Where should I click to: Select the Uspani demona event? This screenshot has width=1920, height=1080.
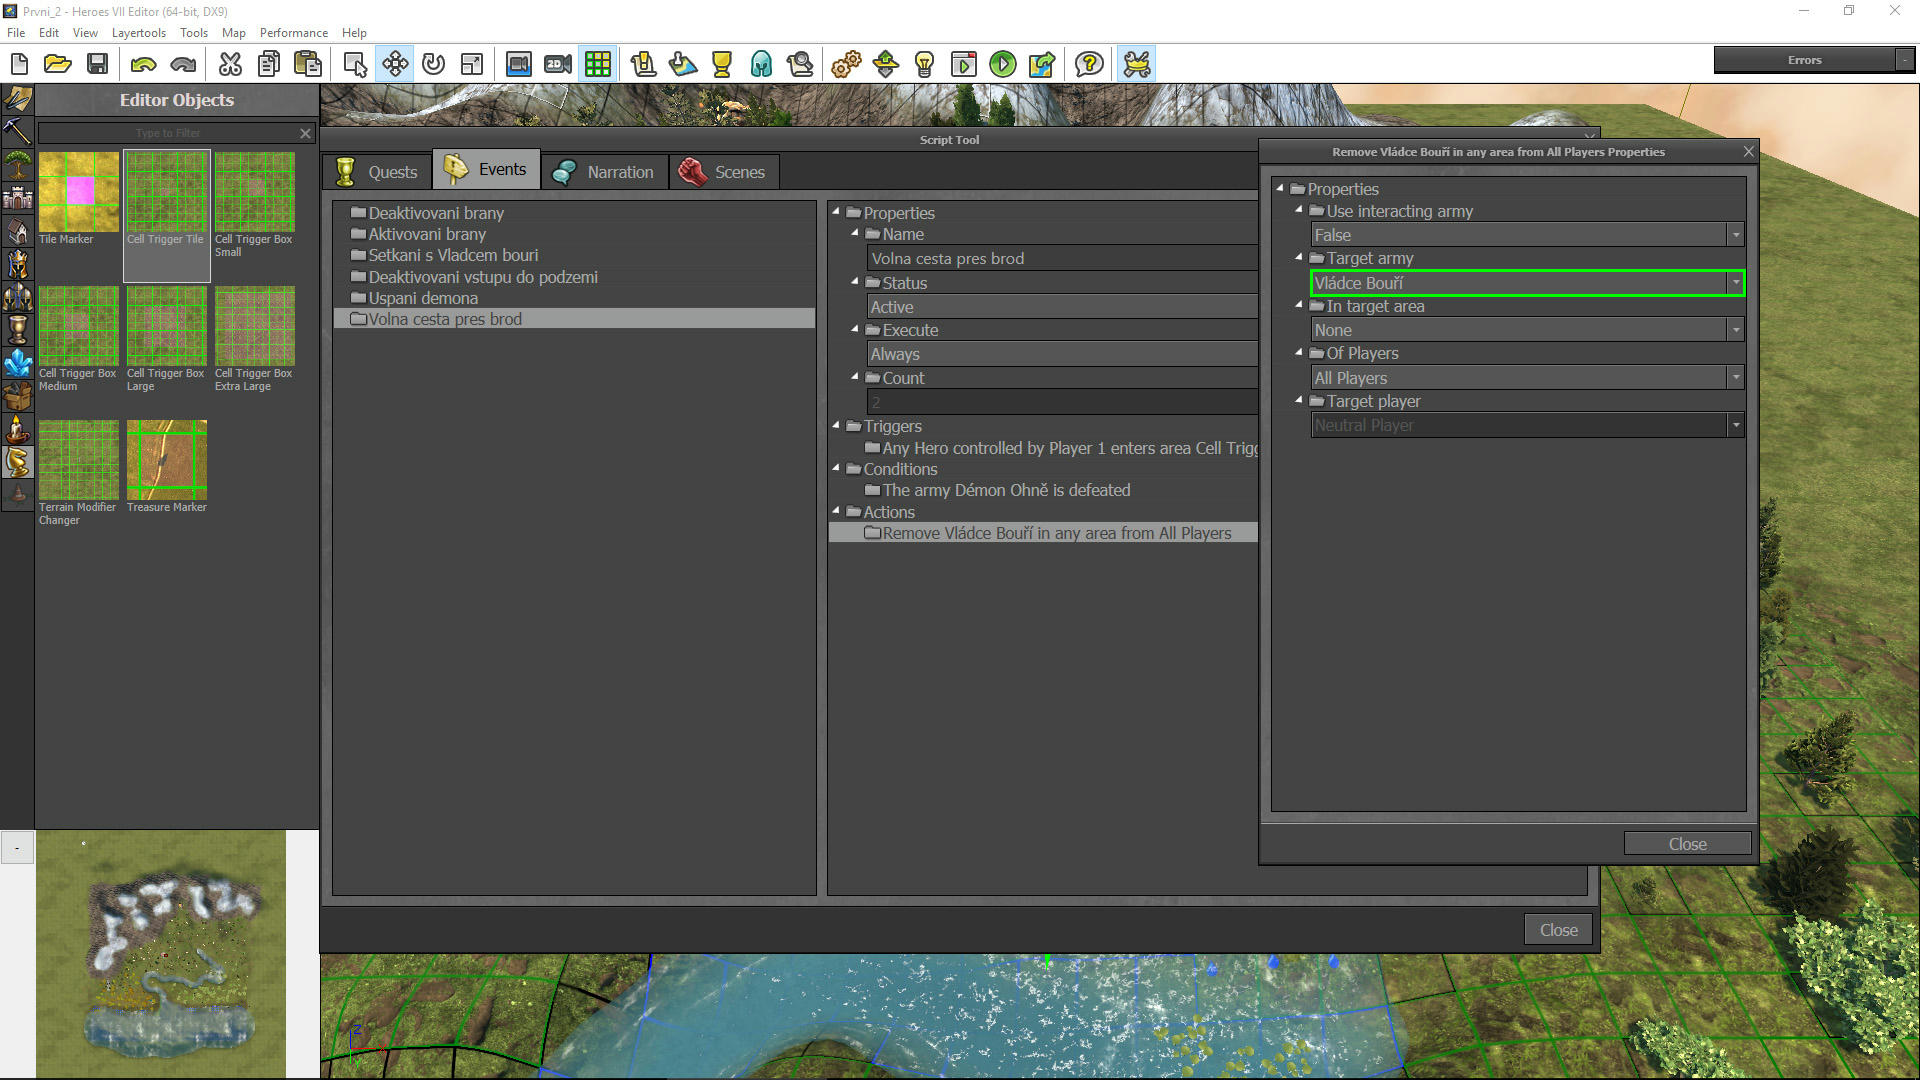coord(574,298)
